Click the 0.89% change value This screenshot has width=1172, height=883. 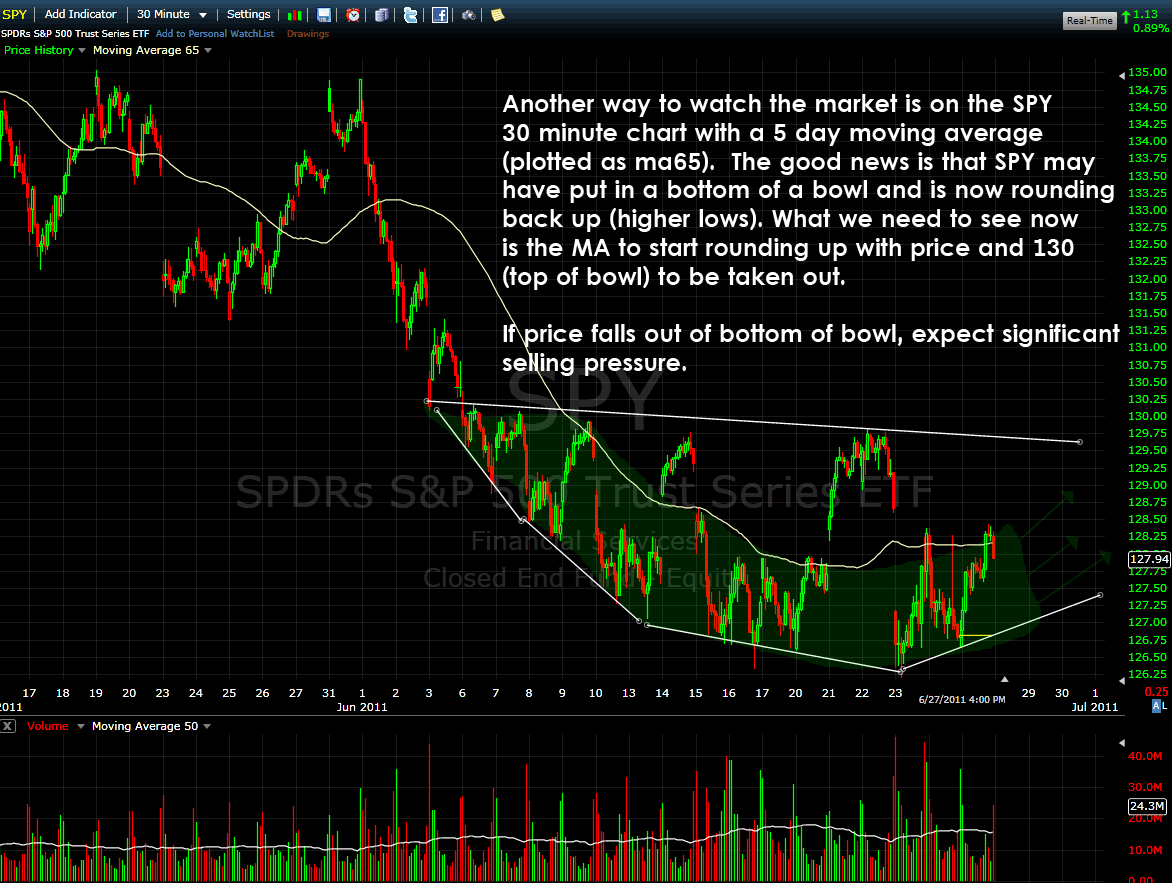click(x=1151, y=28)
